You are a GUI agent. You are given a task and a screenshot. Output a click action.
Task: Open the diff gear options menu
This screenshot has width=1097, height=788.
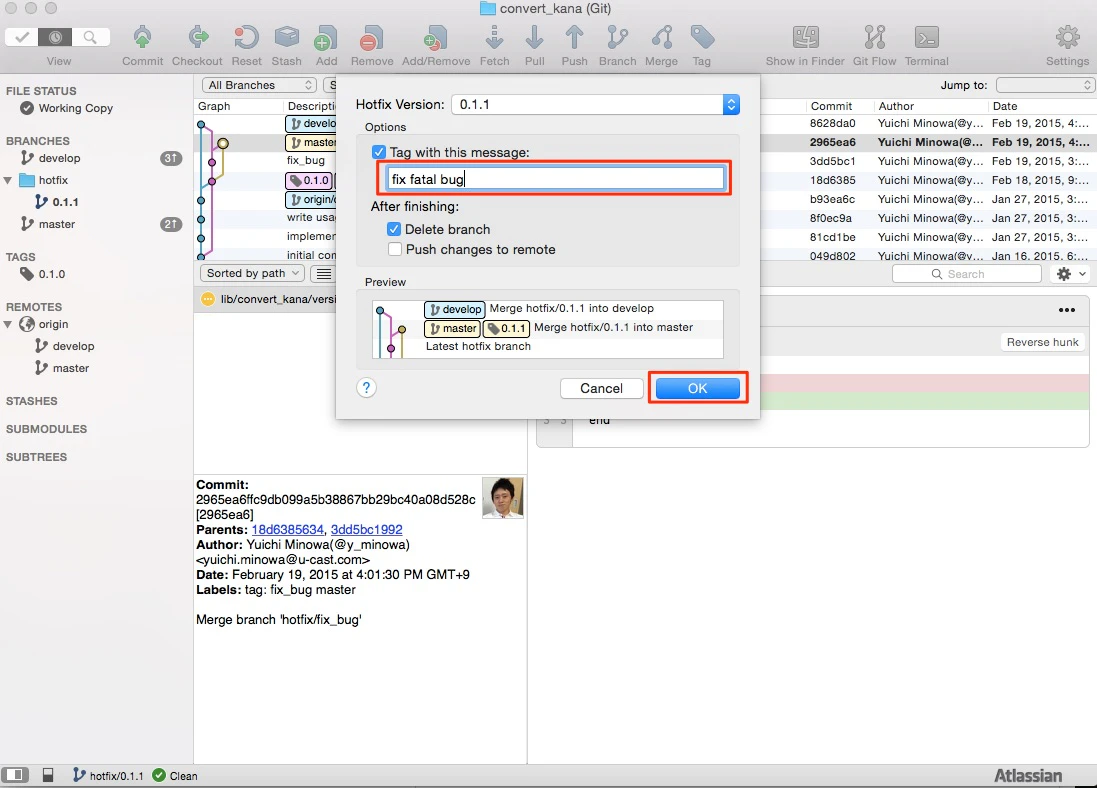tap(1071, 274)
